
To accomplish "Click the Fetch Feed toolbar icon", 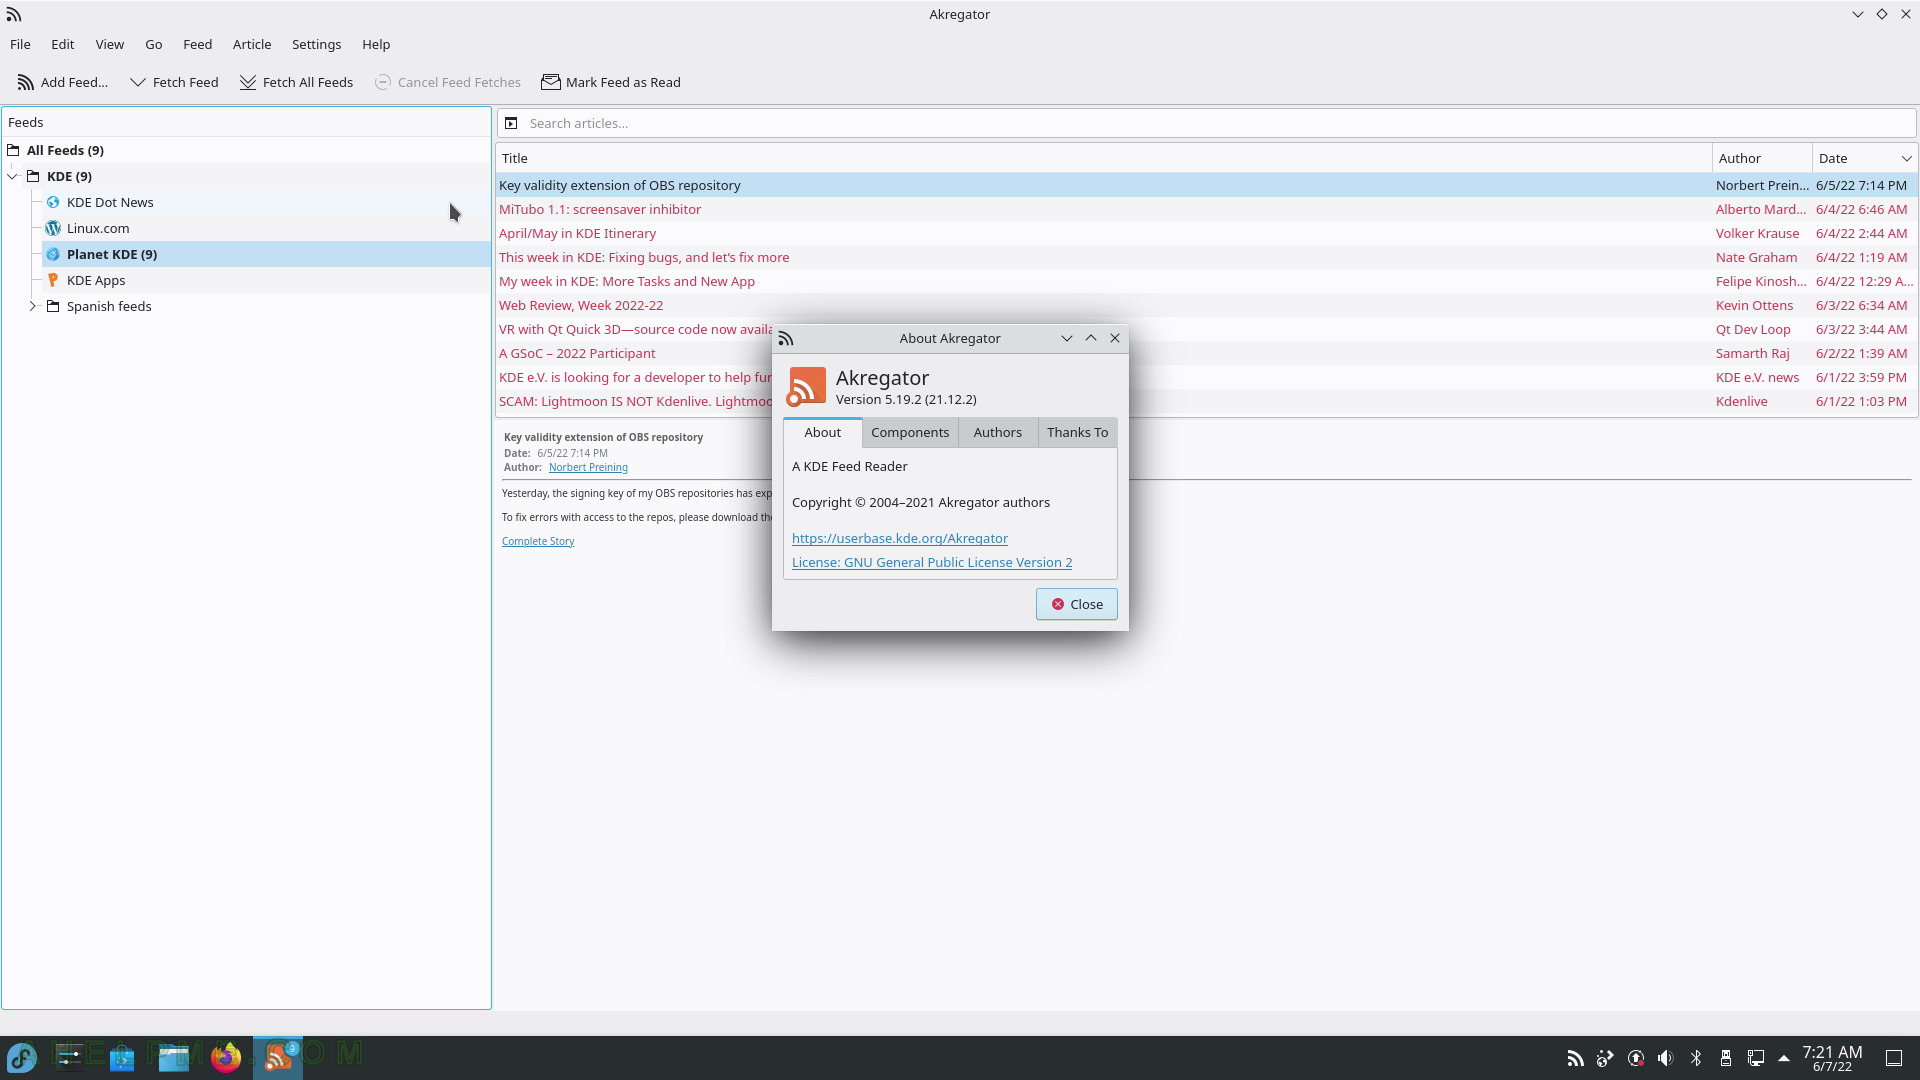I will (138, 82).
